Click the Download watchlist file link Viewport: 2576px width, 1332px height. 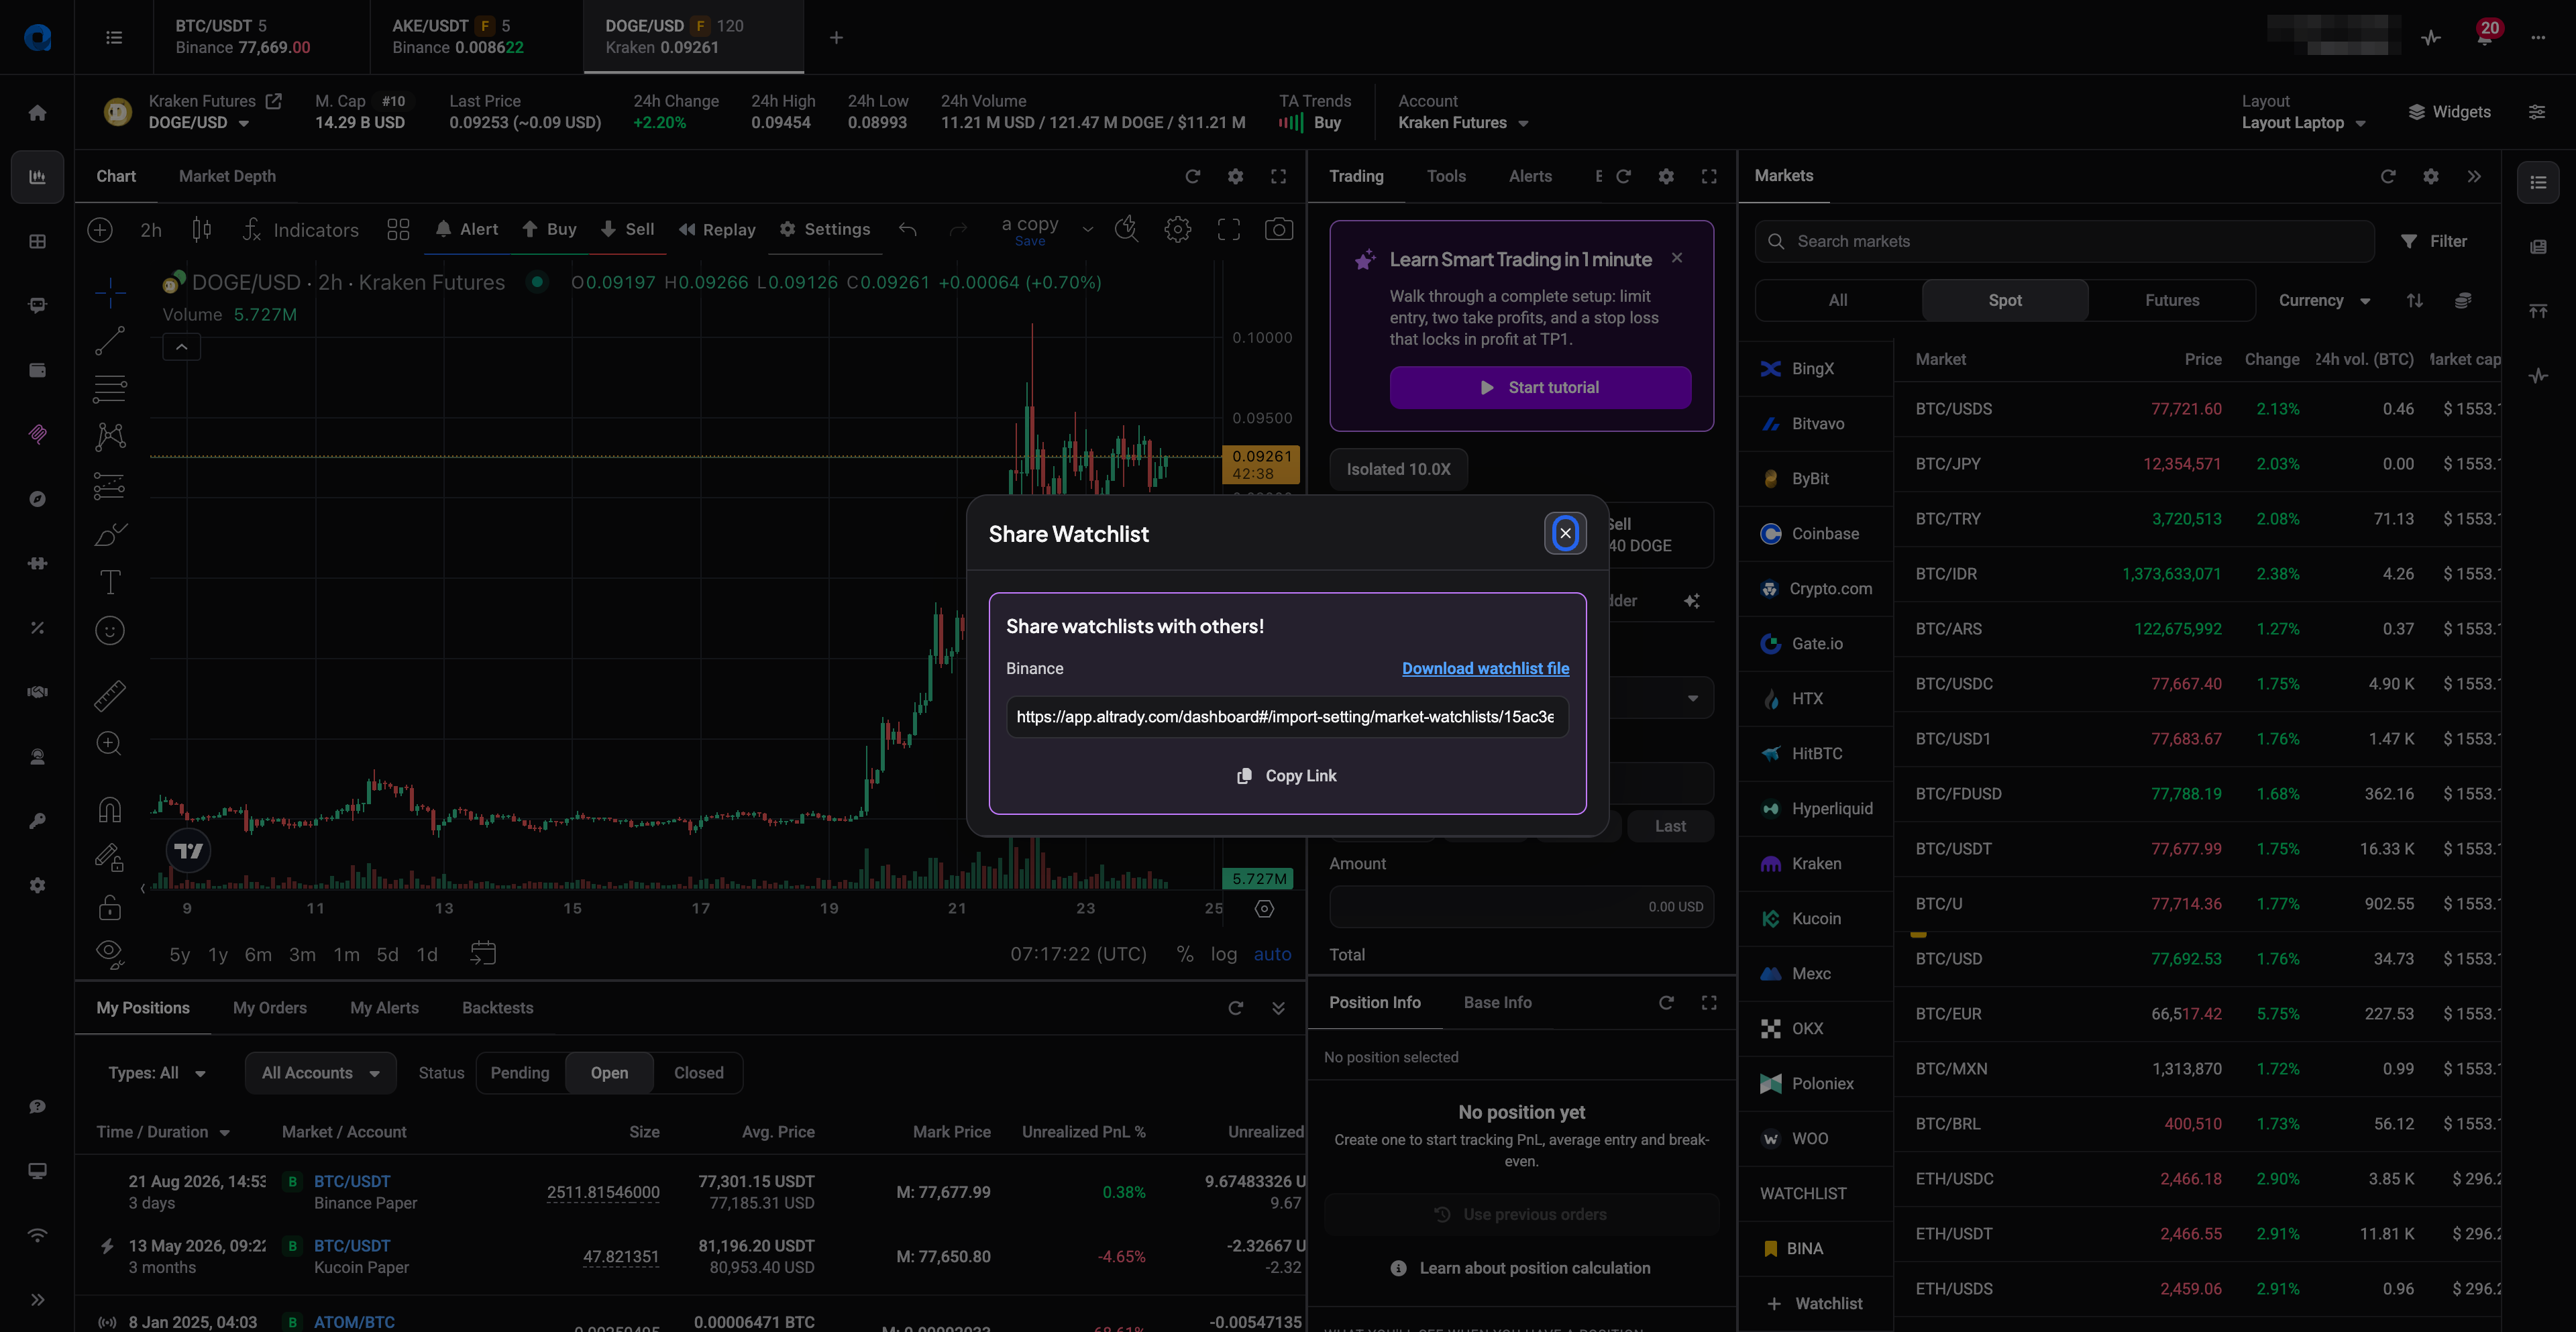click(x=1485, y=669)
